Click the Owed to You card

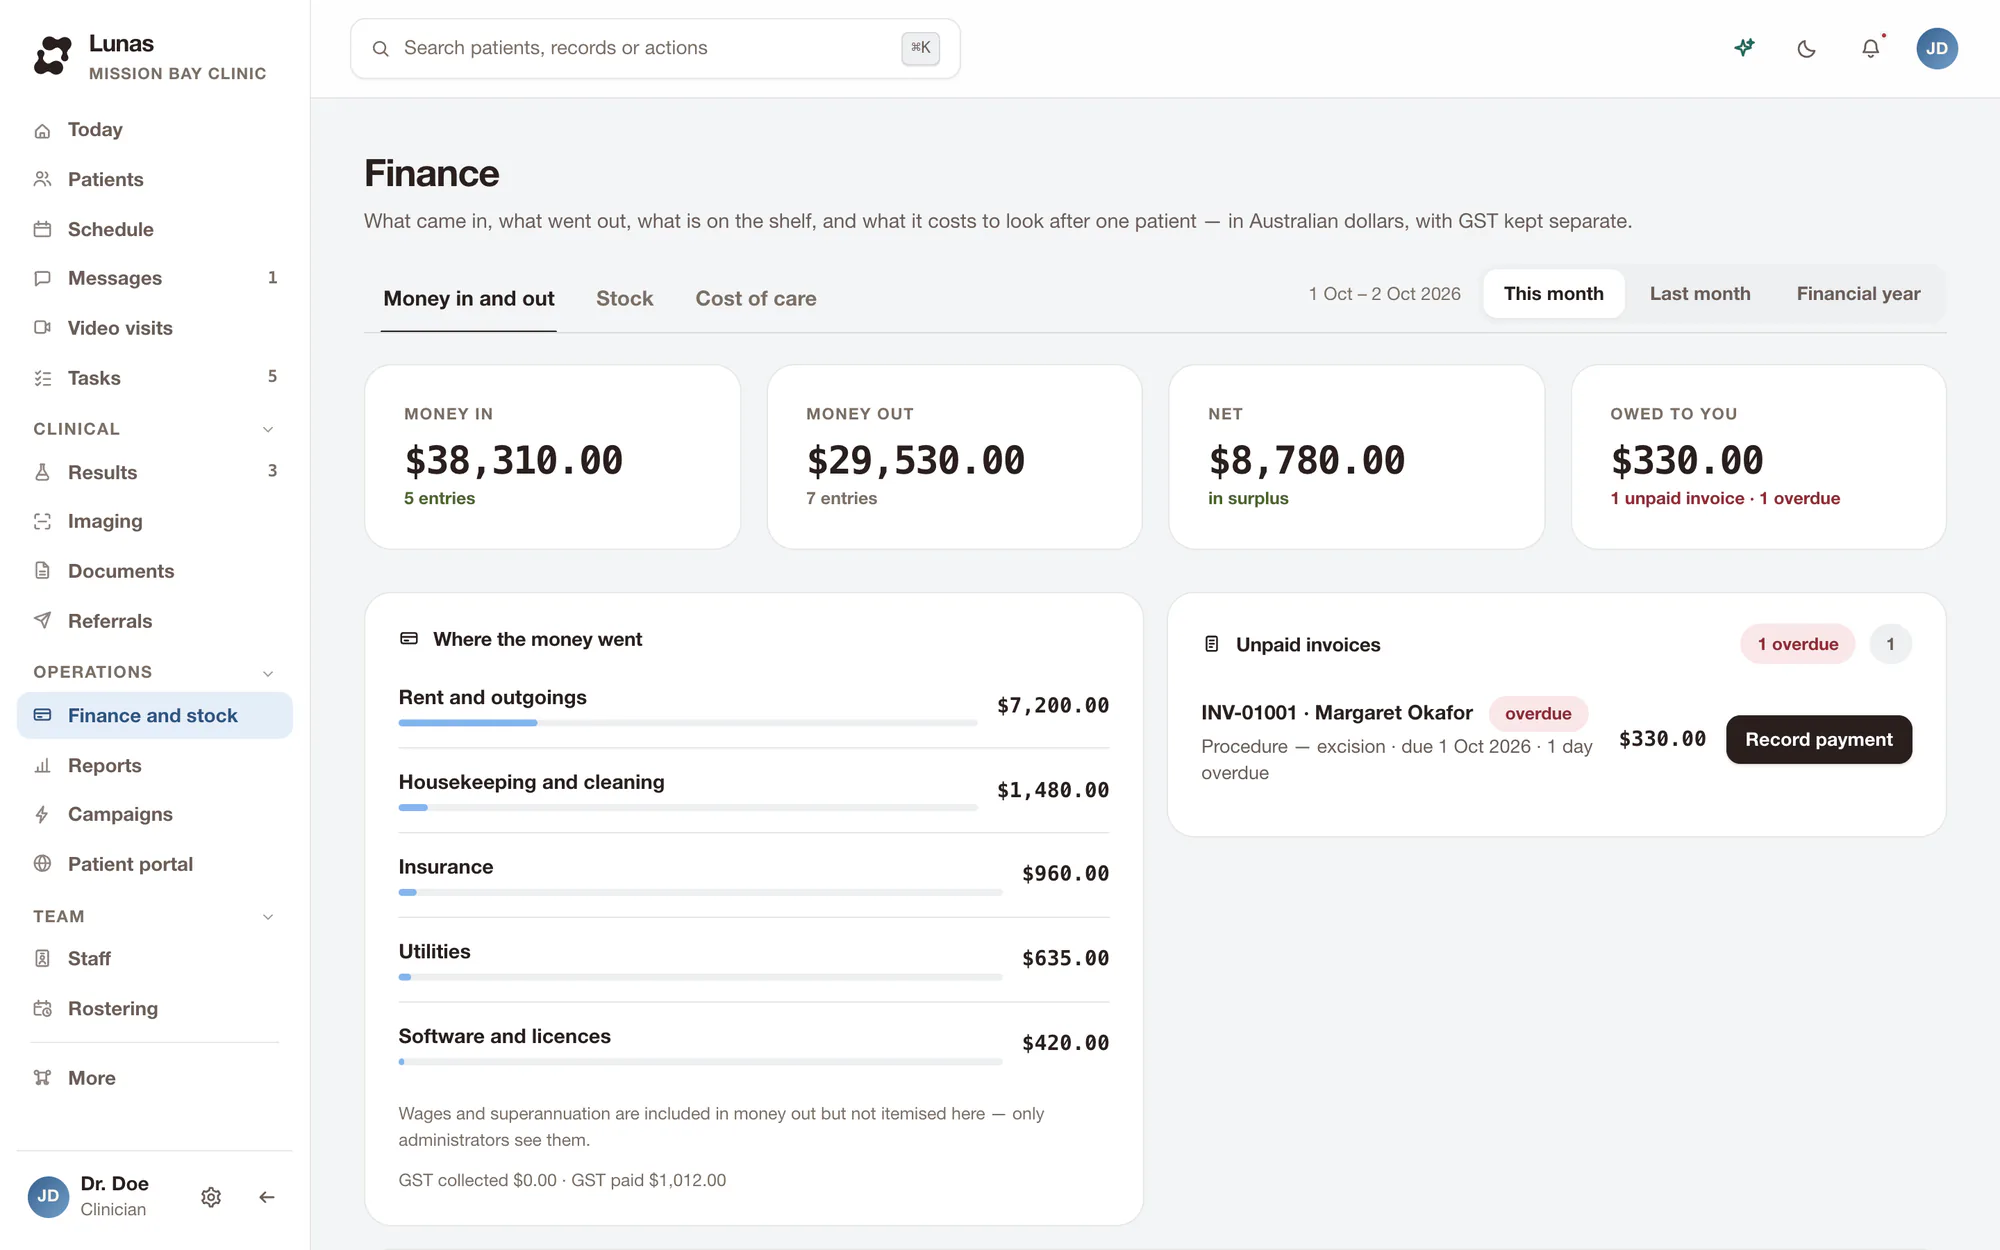click(1758, 457)
